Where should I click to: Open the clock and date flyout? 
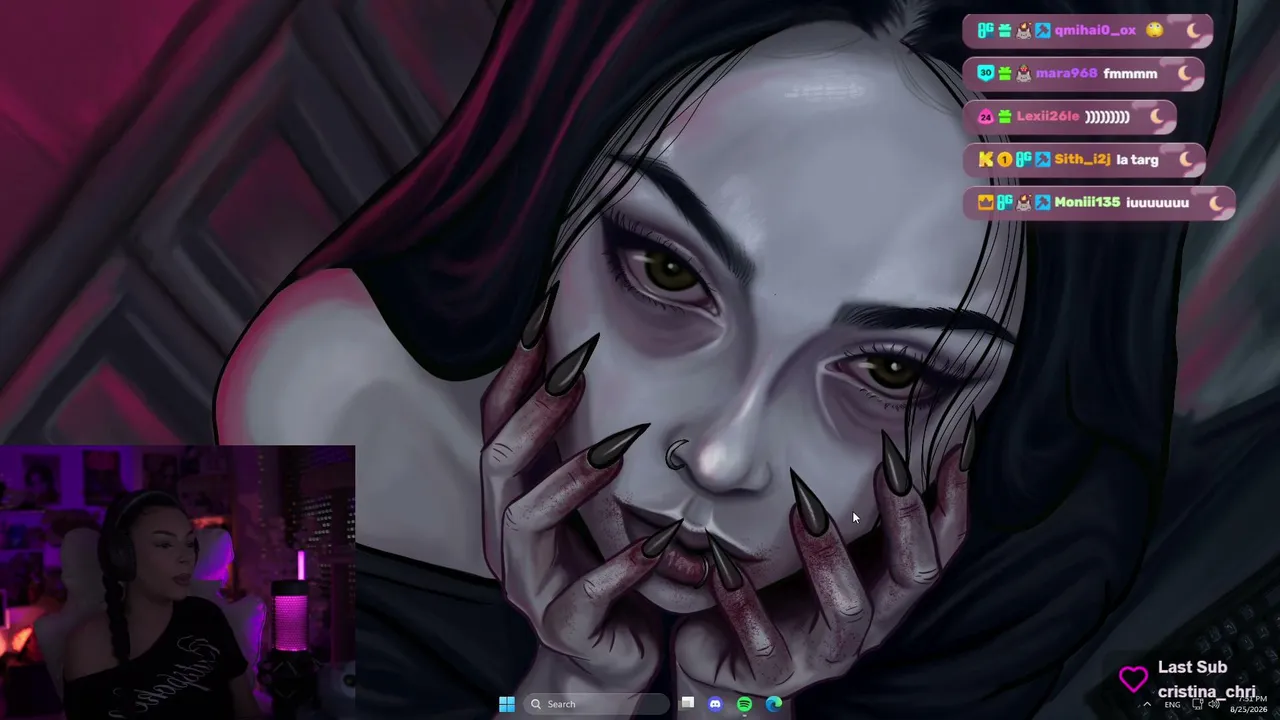pos(1248,704)
